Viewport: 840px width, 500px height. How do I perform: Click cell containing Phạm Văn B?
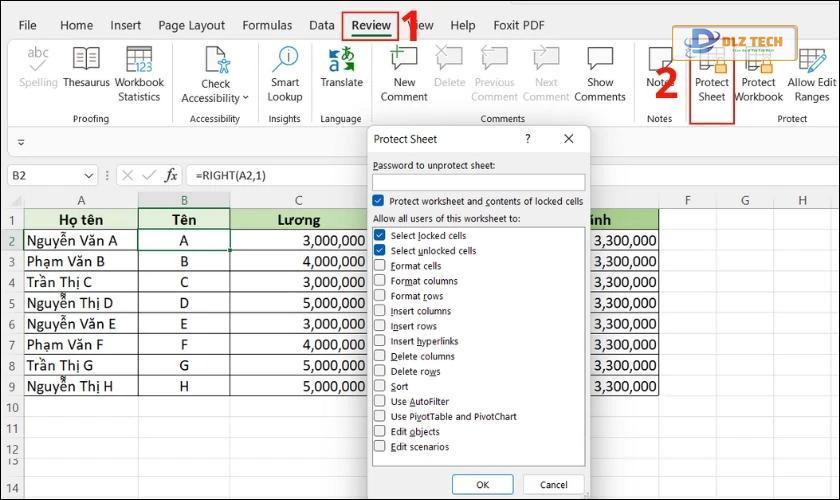pyautogui.click(x=81, y=261)
